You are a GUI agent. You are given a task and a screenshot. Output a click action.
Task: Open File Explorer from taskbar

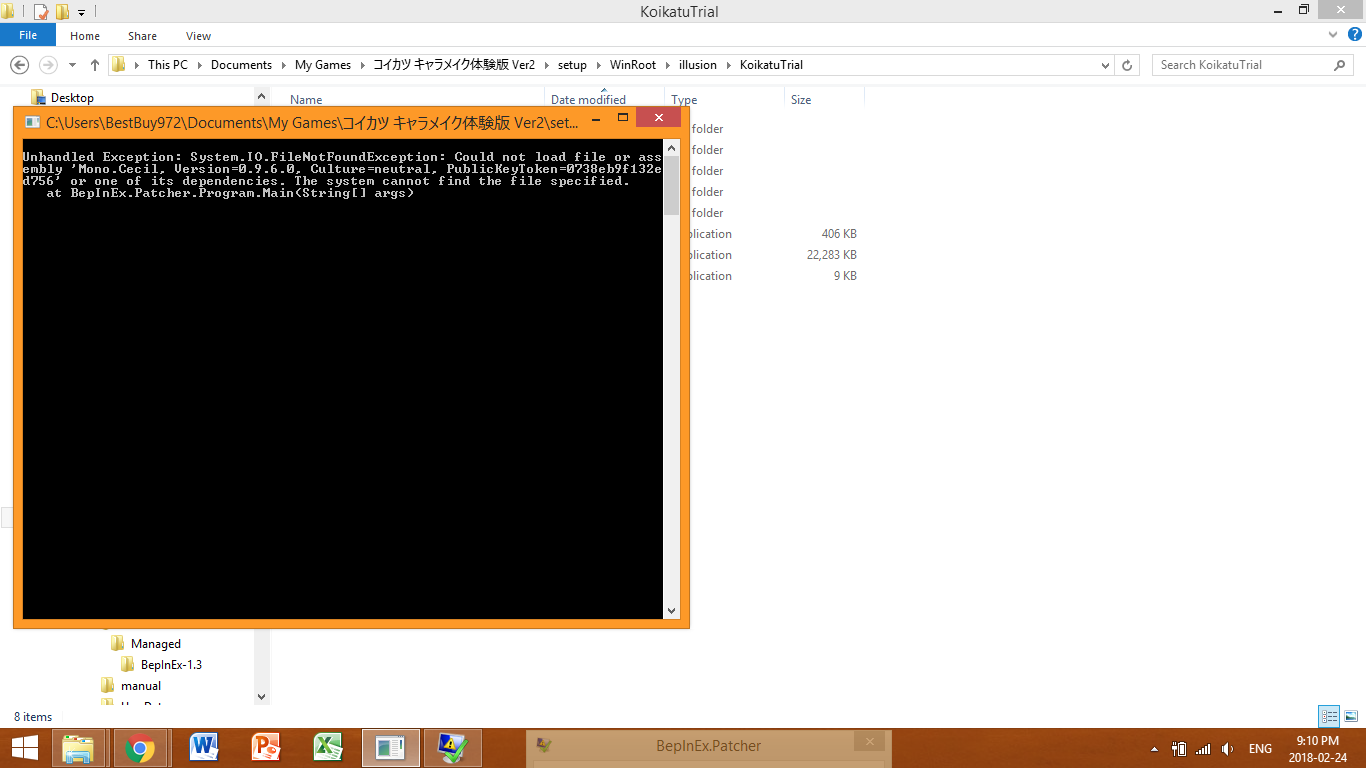pos(78,747)
